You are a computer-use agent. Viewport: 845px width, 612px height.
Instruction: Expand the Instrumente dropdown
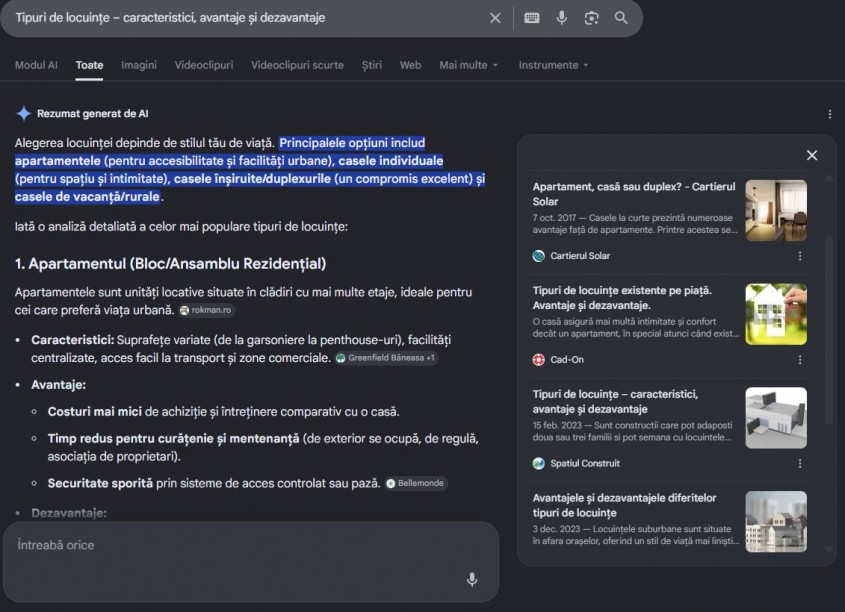[x=553, y=65]
